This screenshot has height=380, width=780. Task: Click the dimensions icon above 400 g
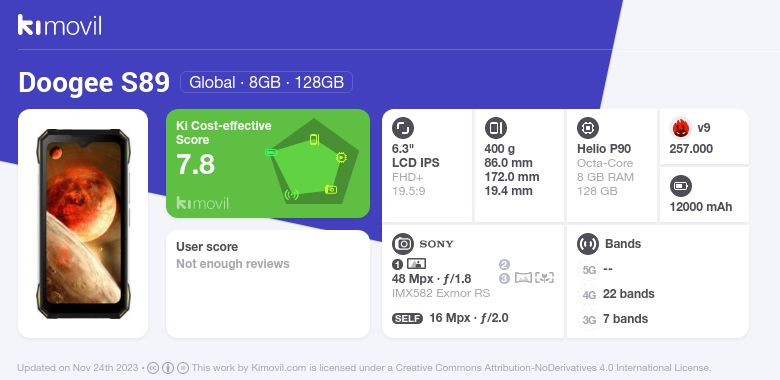pos(495,128)
